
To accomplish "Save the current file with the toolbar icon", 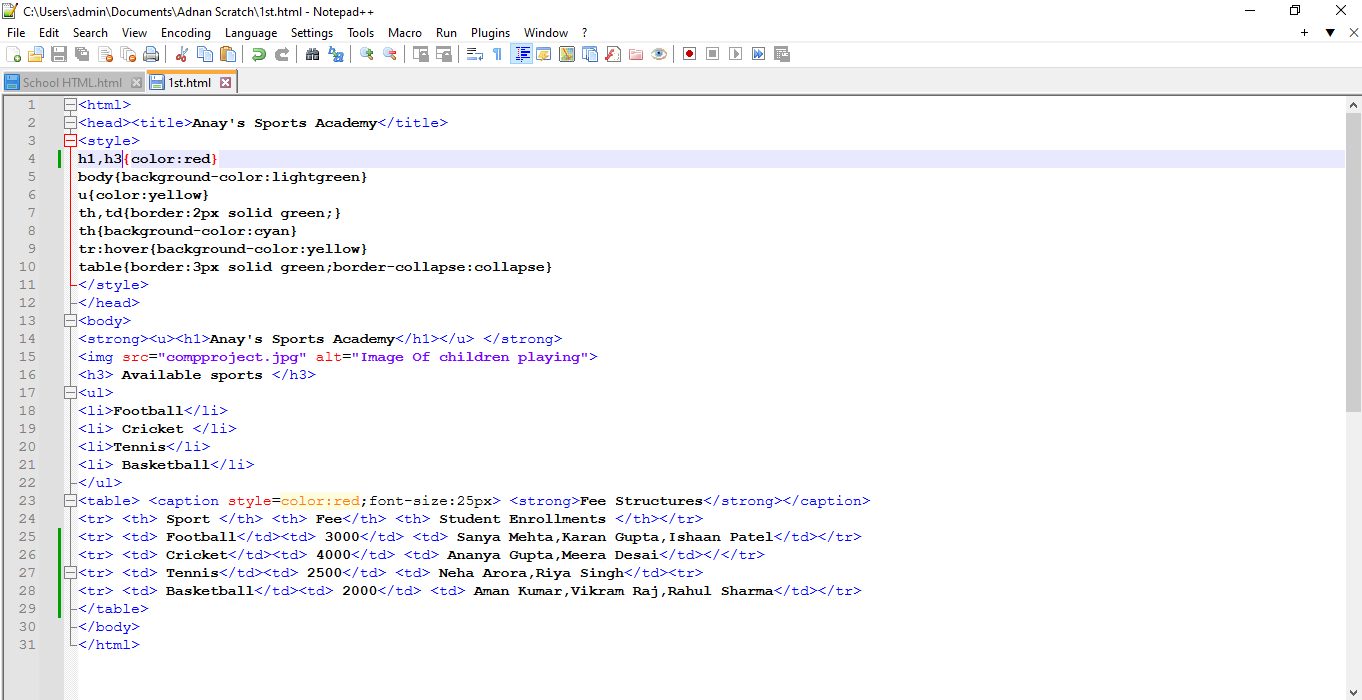I will [x=59, y=54].
